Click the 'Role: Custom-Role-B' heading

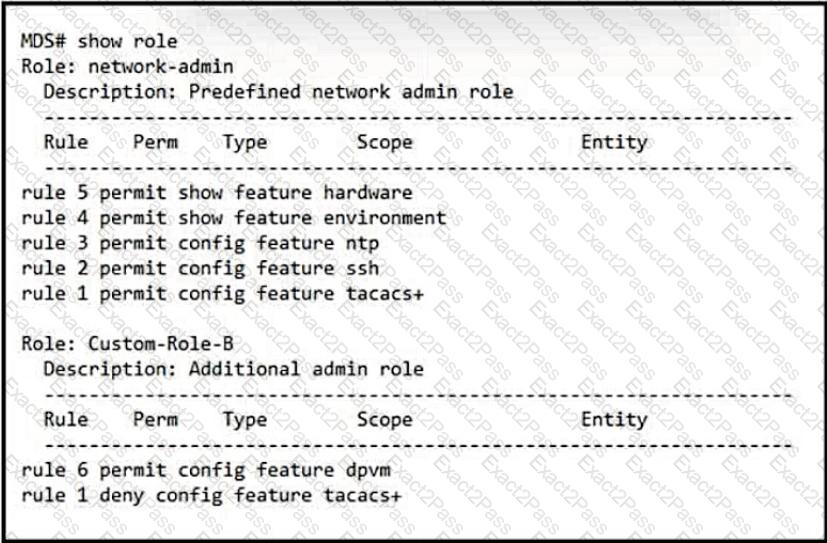(127, 344)
